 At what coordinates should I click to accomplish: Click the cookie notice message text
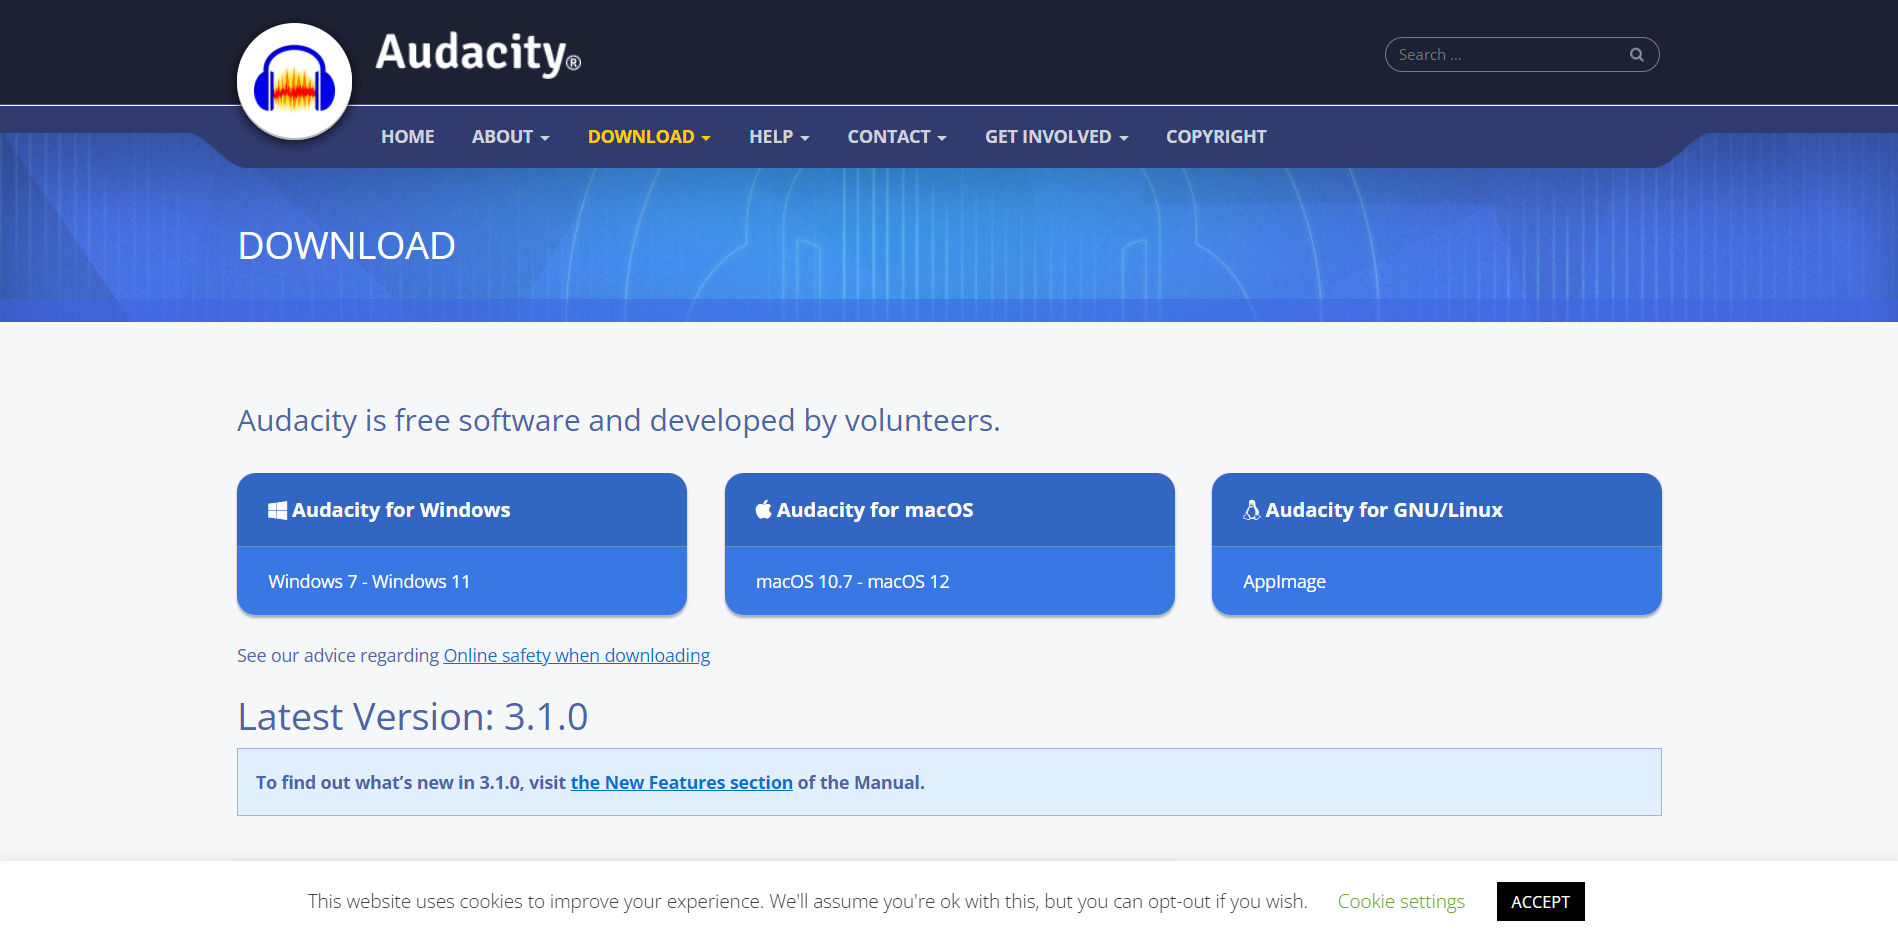pyautogui.click(x=808, y=902)
